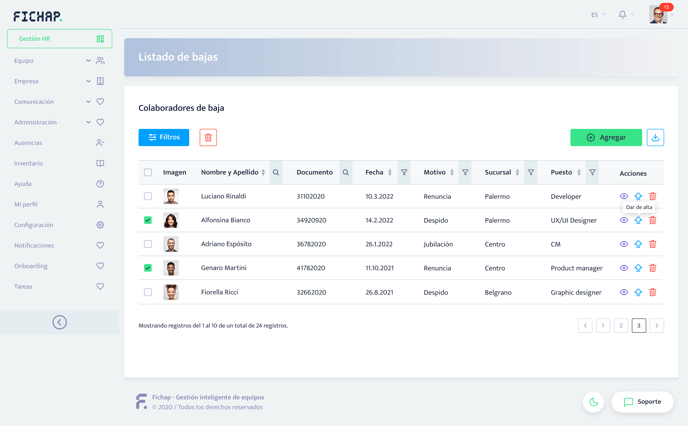Click Fiorella Ricci's profile photo

tap(171, 292)
